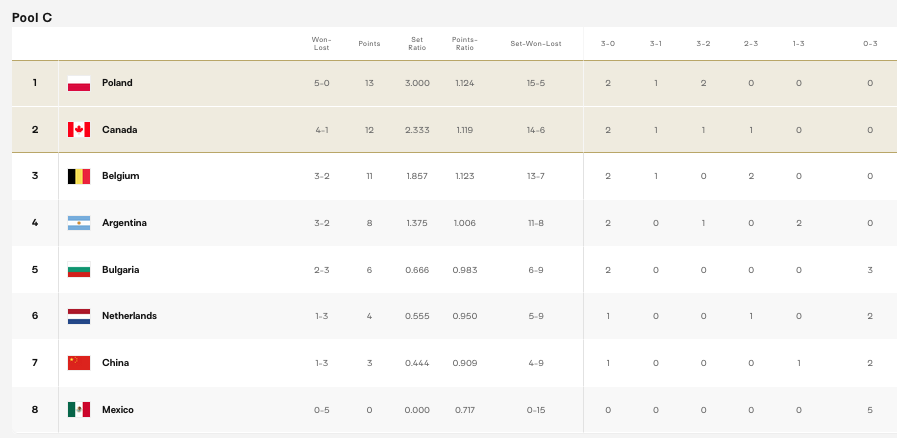The image size is (897, 438).
Task: Click the Set-Won-Lost column header
Action: (x=535, y=44)
